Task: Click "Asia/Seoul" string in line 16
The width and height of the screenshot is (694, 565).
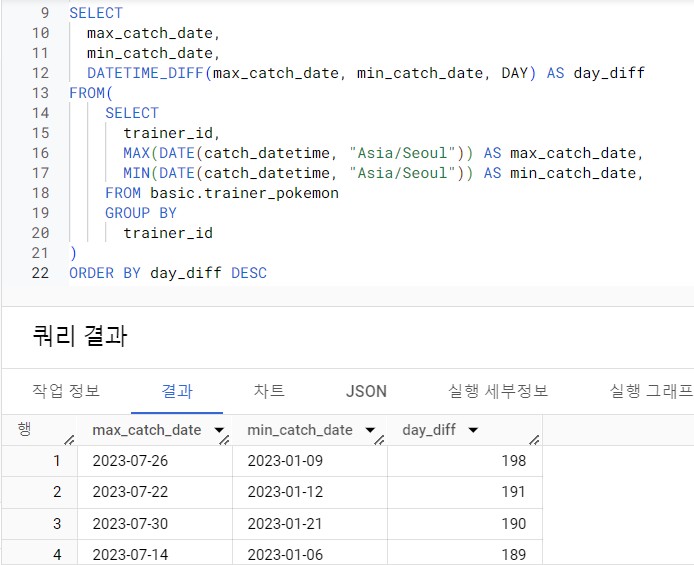Action: coord(402,153)
